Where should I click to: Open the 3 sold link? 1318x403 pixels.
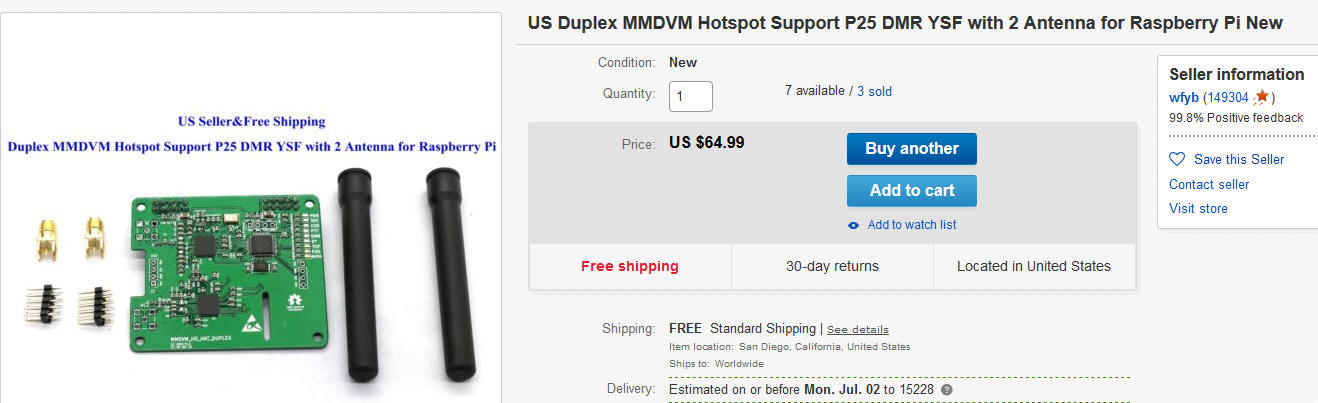[874, 91]
